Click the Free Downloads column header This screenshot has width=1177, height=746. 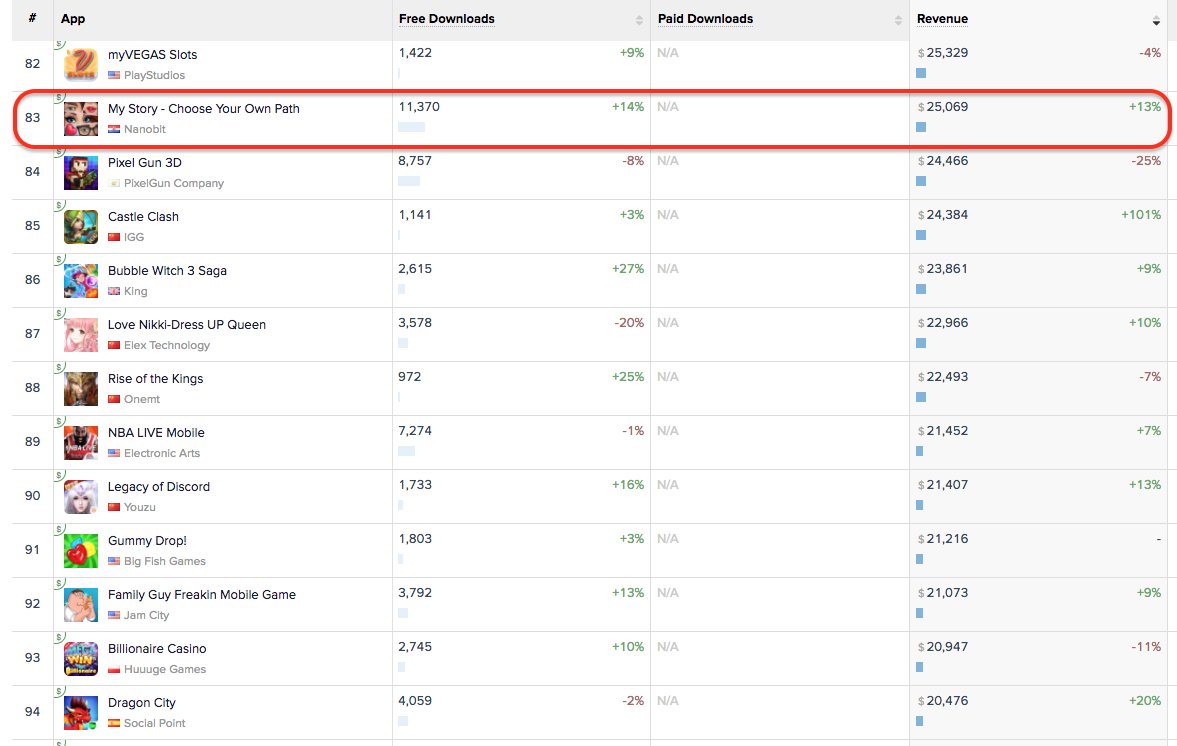click(447, 19)
